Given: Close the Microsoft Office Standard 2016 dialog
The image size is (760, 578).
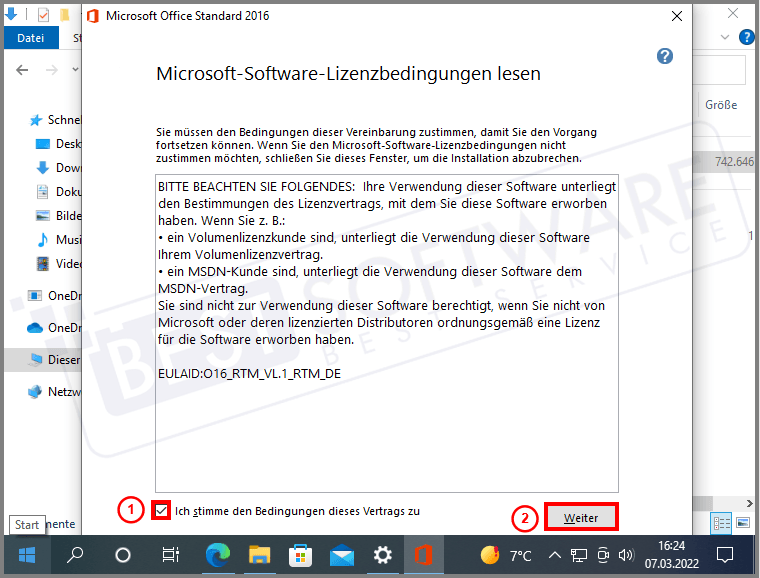Looking at the screenshot, I should pyautogui.click(x=677, y=16).
